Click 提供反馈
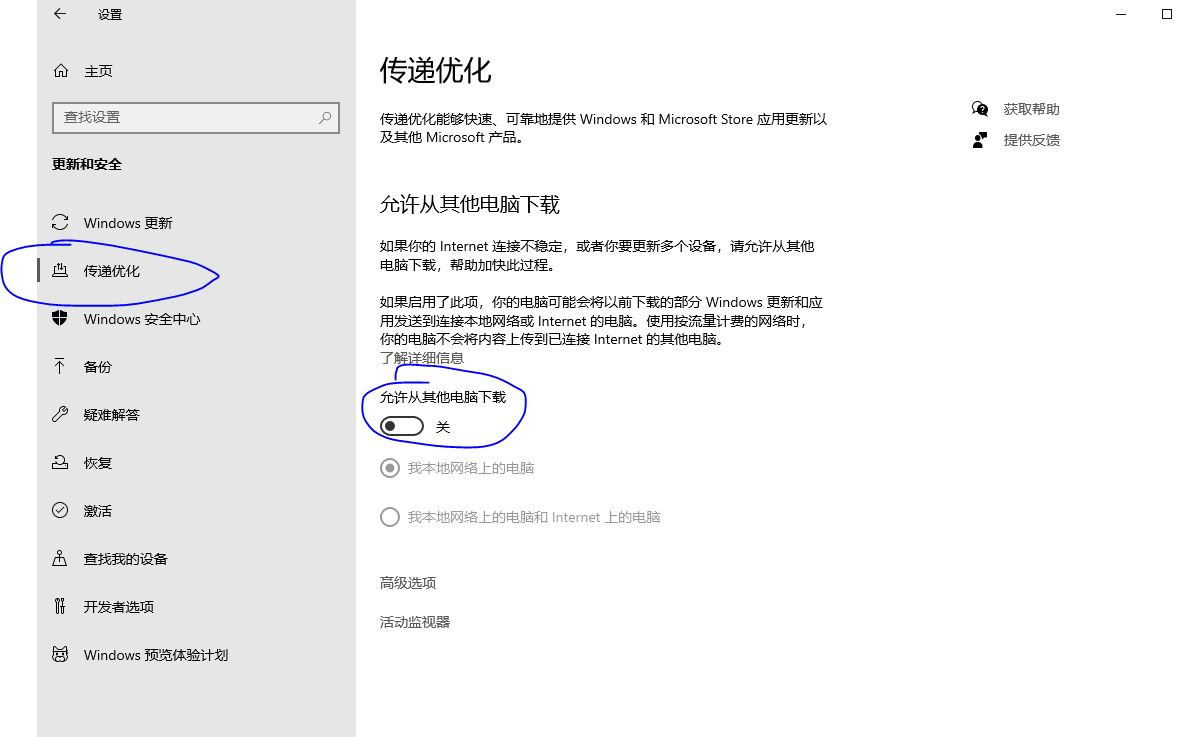The image size is (1179, 737). pos(1031,140)
